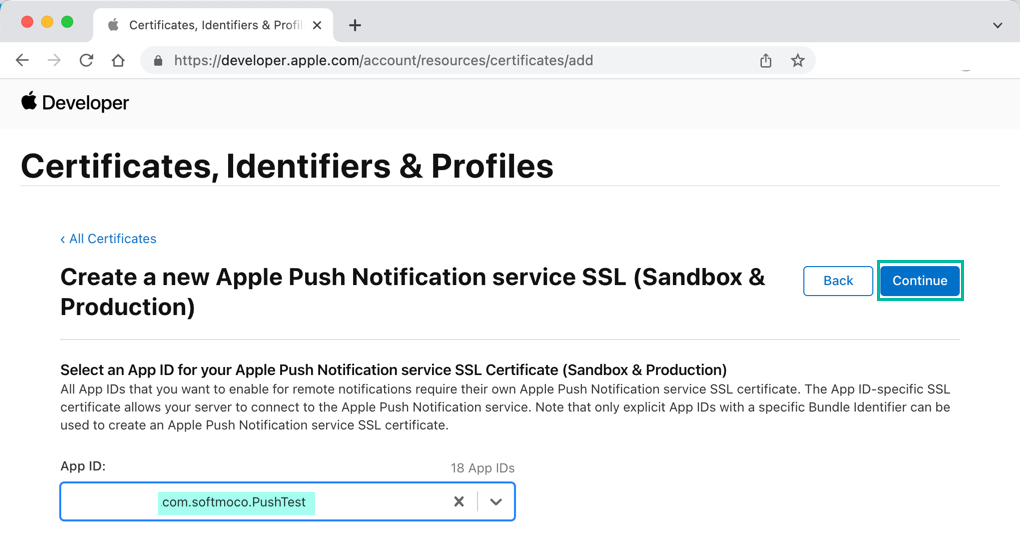1020x547 pixels.
Task: Bookmark this page with the star icon
Action: 798,61
